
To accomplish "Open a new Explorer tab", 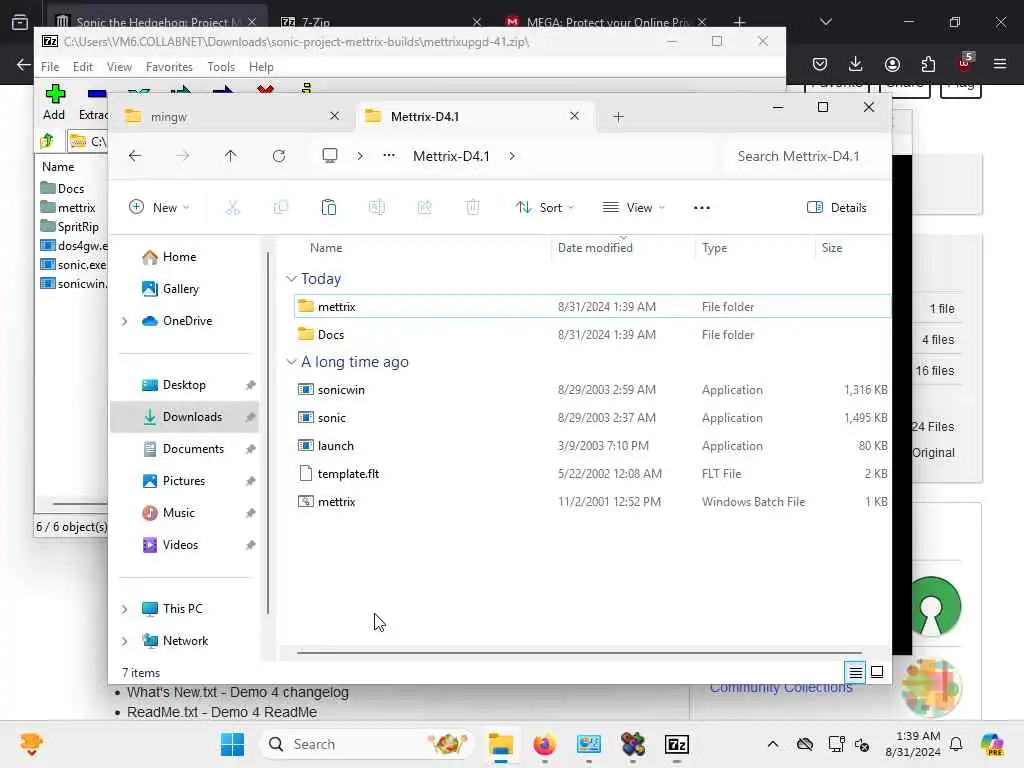I will 618,117.
